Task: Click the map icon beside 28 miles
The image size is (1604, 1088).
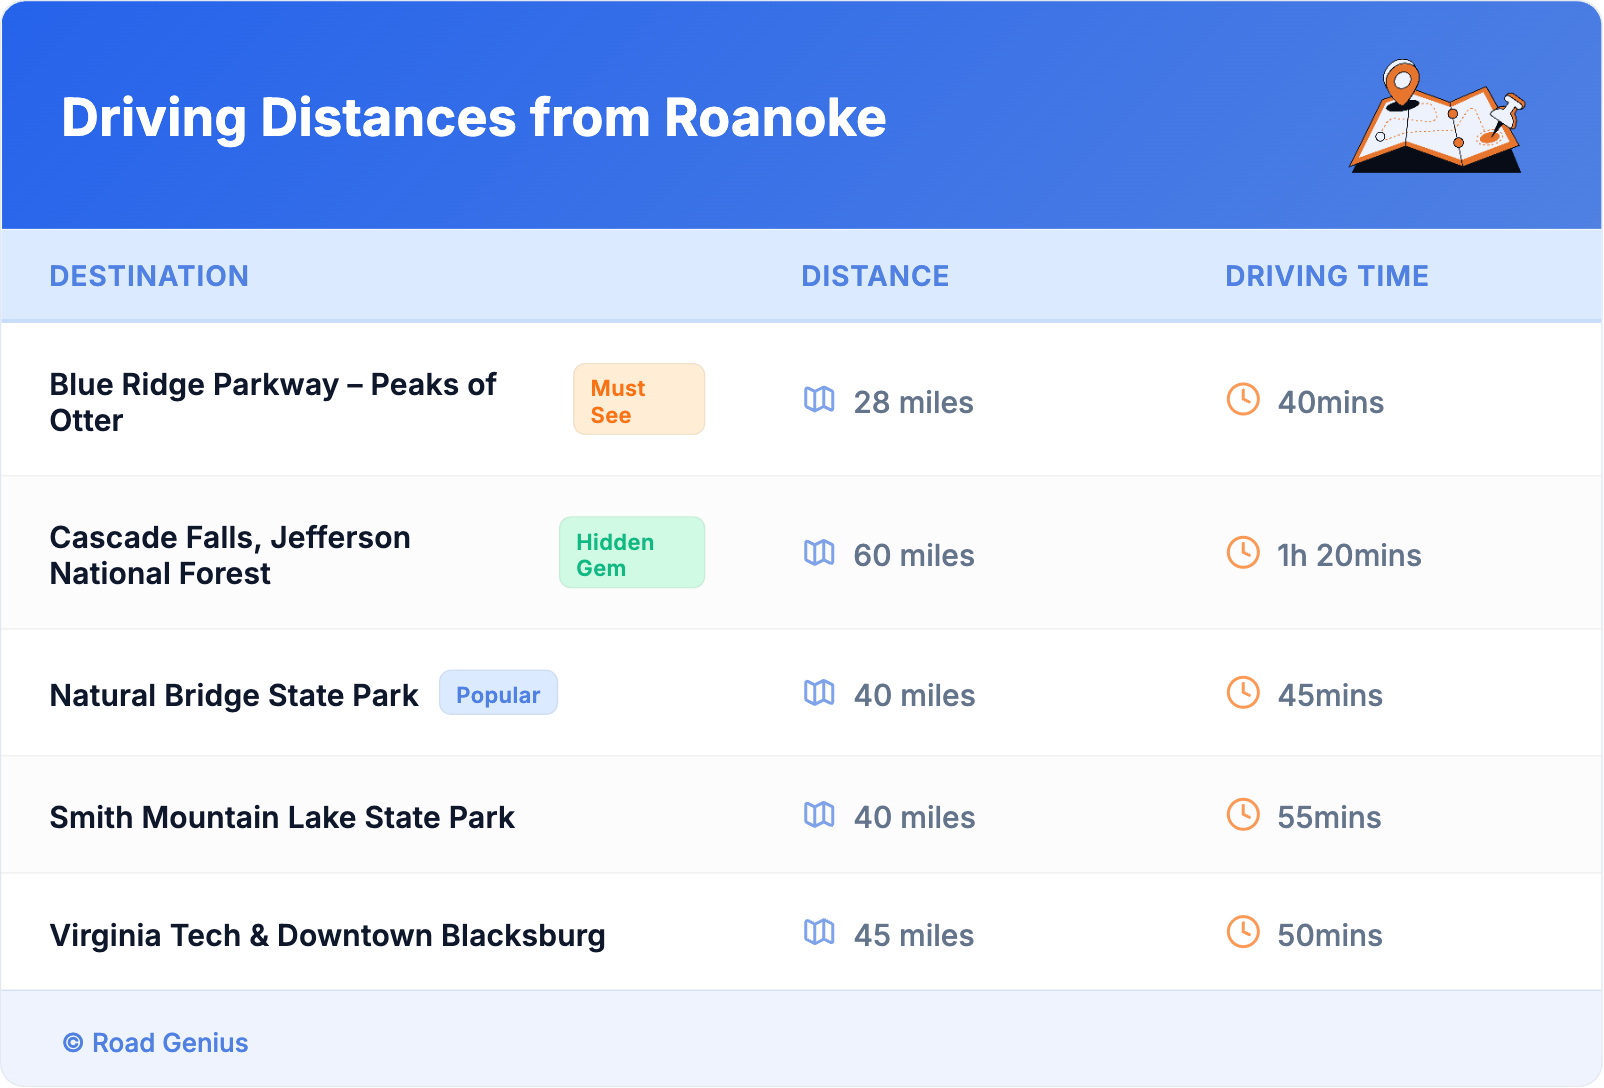Action: (x=819, y=400)
